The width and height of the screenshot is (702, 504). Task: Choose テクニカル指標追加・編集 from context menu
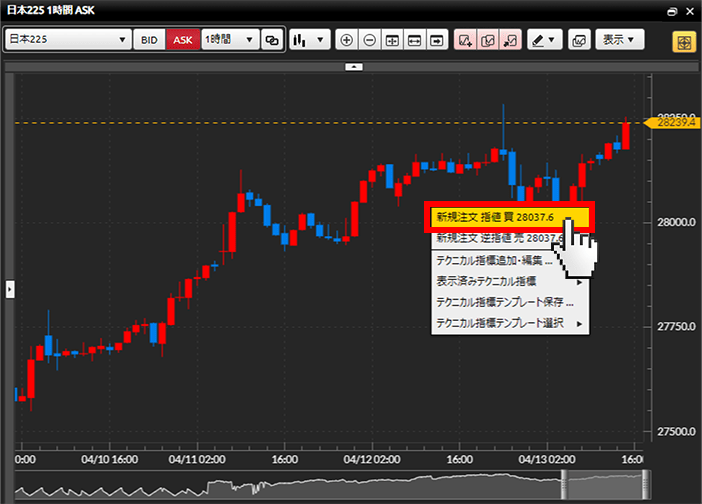[510, 261]
